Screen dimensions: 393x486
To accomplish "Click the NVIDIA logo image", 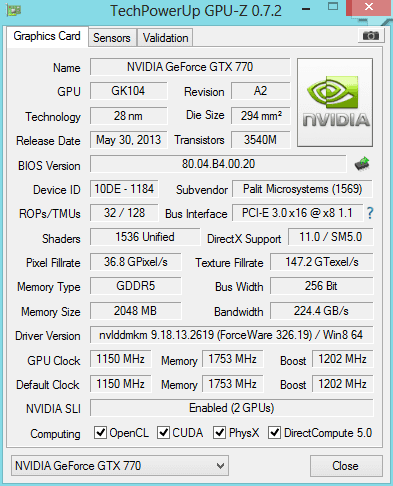I will tap(335, 103).
